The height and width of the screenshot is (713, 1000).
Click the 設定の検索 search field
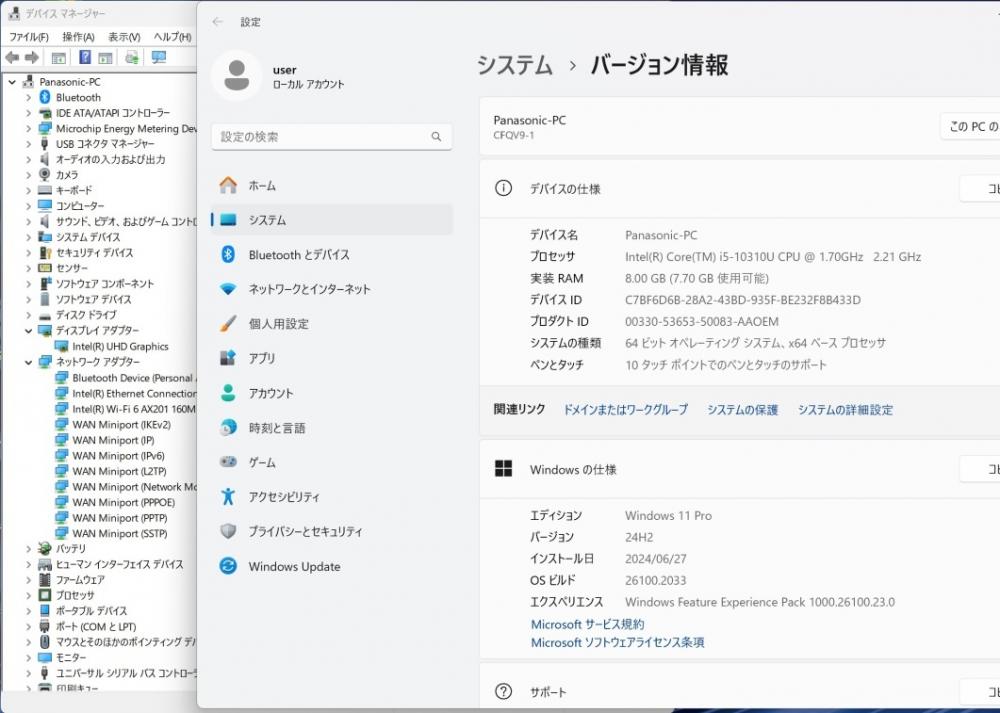pos(320,137)
